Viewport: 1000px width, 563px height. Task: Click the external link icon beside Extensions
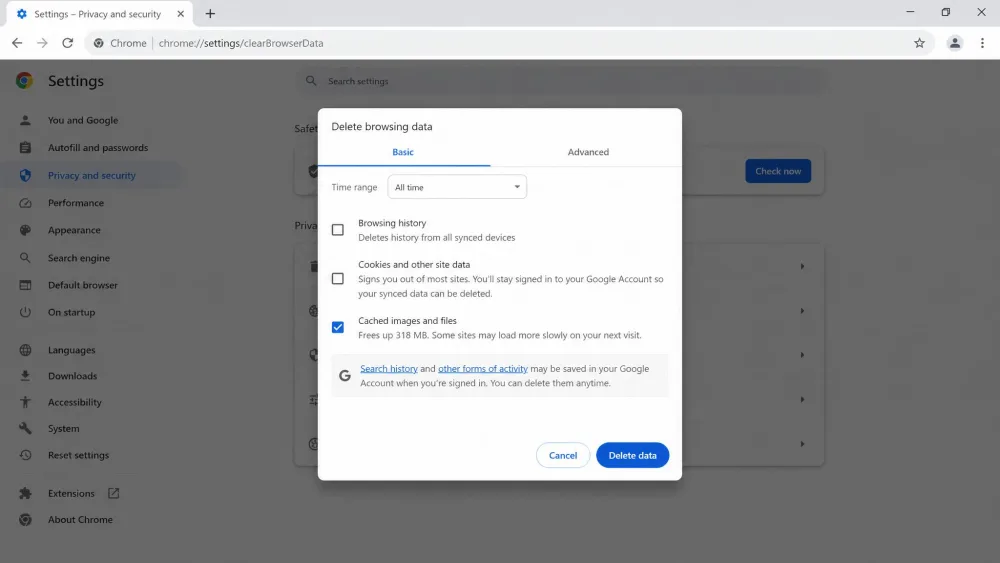114,493
